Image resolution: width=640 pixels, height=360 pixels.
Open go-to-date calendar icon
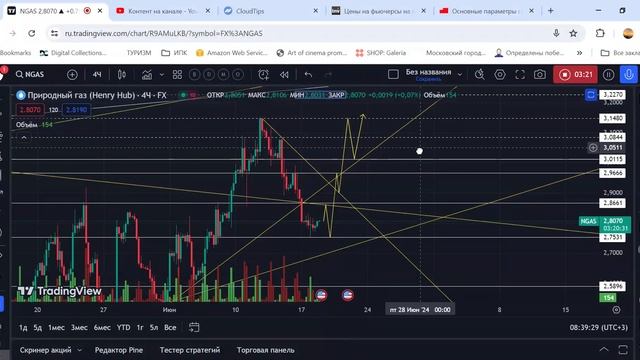pos(194,327)
